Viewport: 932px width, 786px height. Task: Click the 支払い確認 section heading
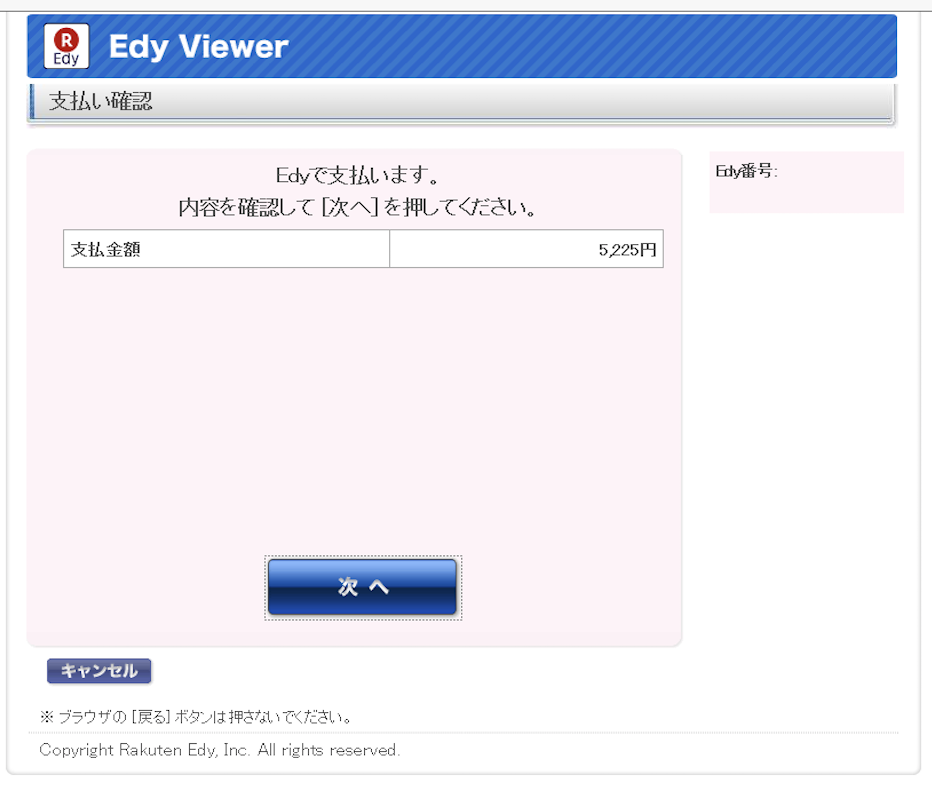click(100, 101)
